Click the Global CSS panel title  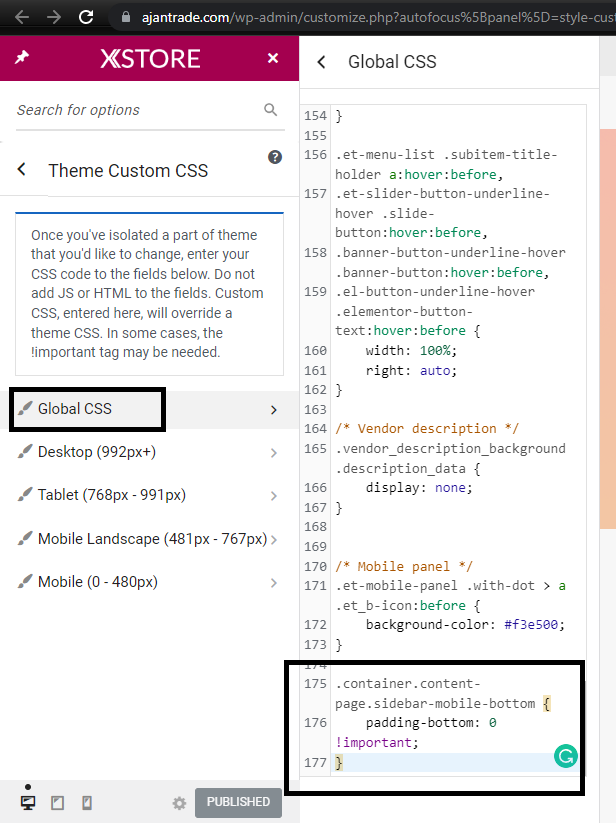tap(392, 62)
